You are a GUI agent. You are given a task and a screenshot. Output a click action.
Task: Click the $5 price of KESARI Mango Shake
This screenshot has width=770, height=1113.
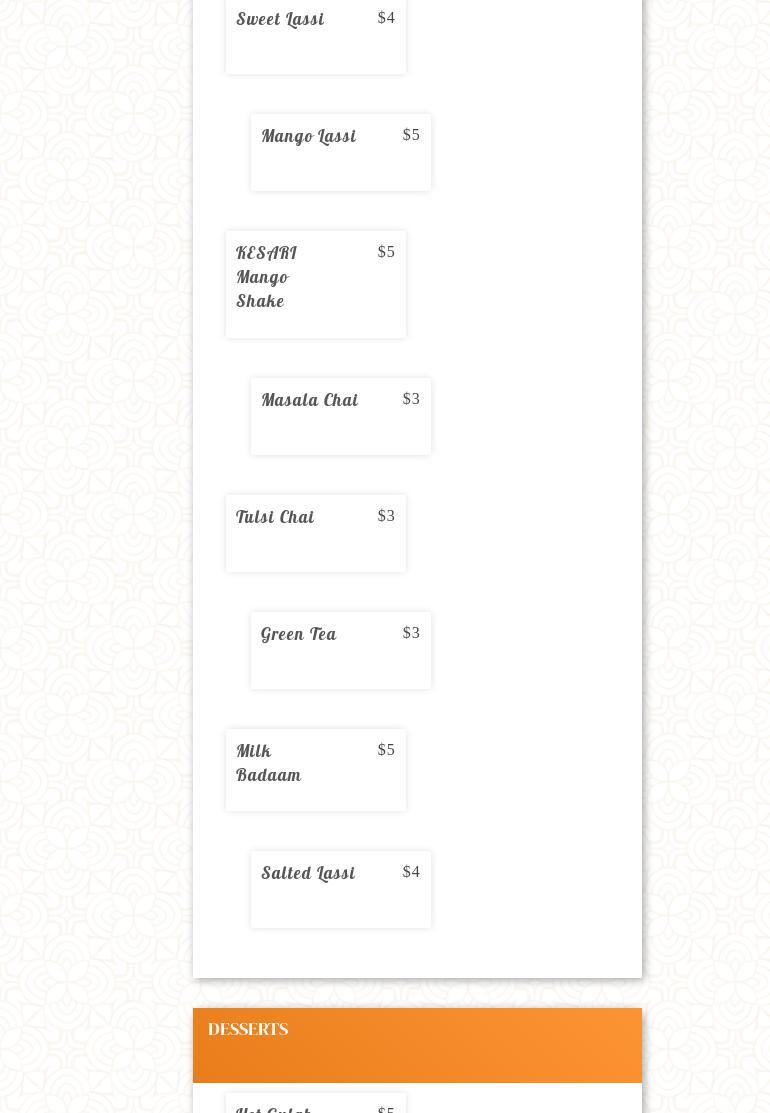pyautogui.click(x=386, y=252)
